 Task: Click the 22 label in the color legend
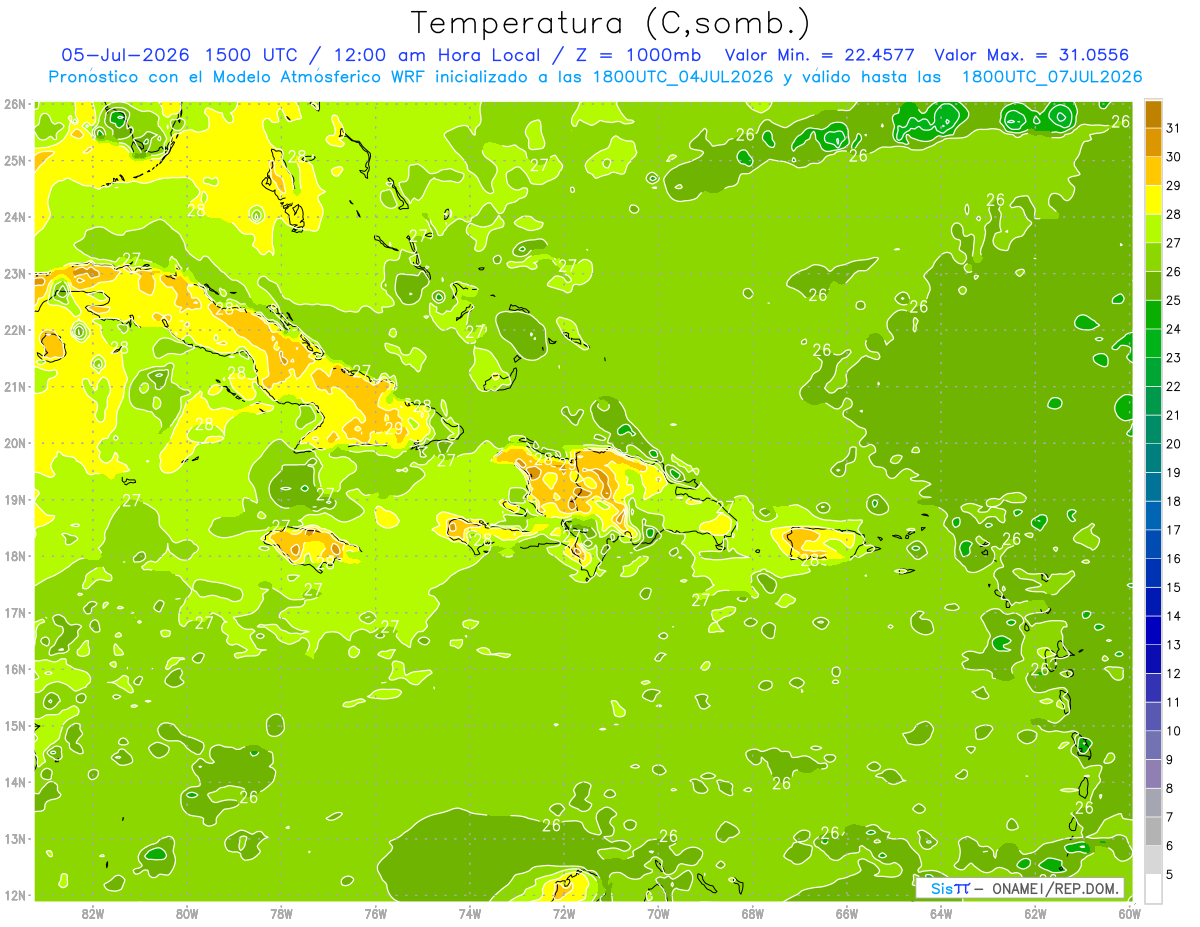(x=1174, y=387)
